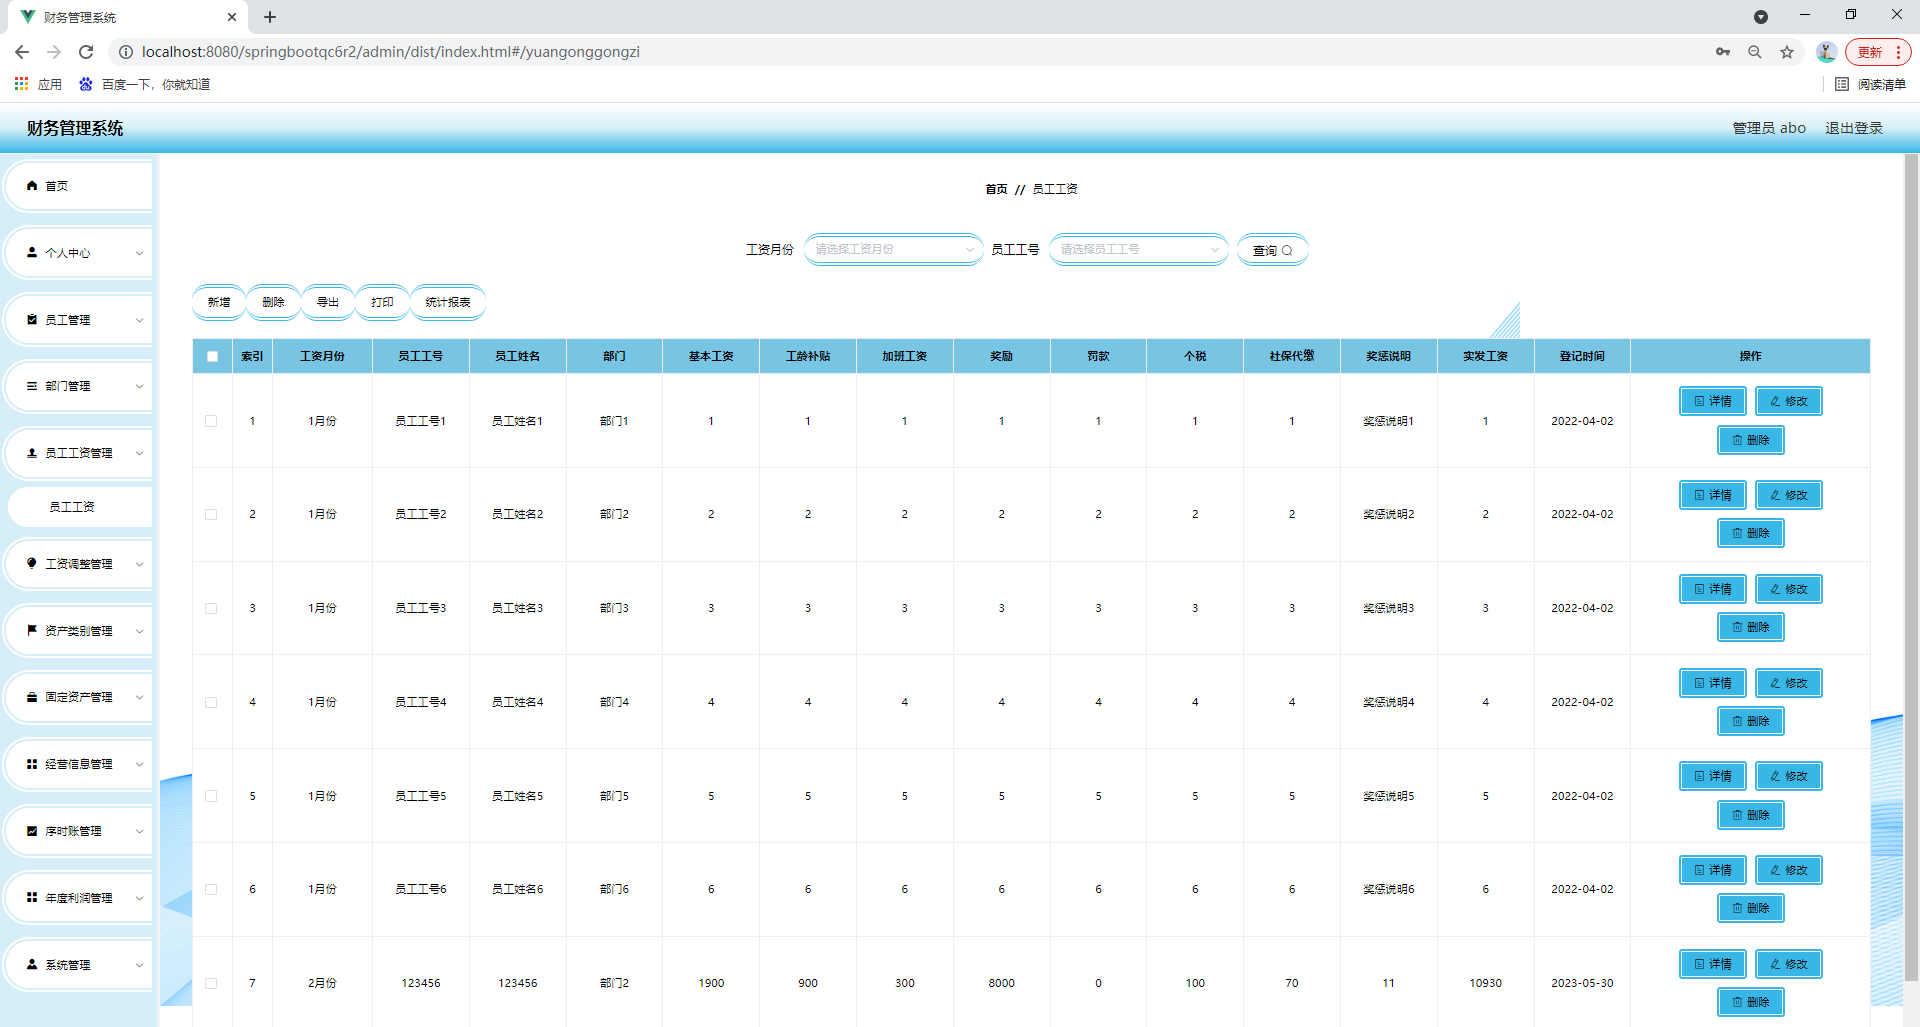This screenshot has height=1027, width=1920.
Task: Open the Apps grid icon in bookmarks bar
Action: (21, 84)
